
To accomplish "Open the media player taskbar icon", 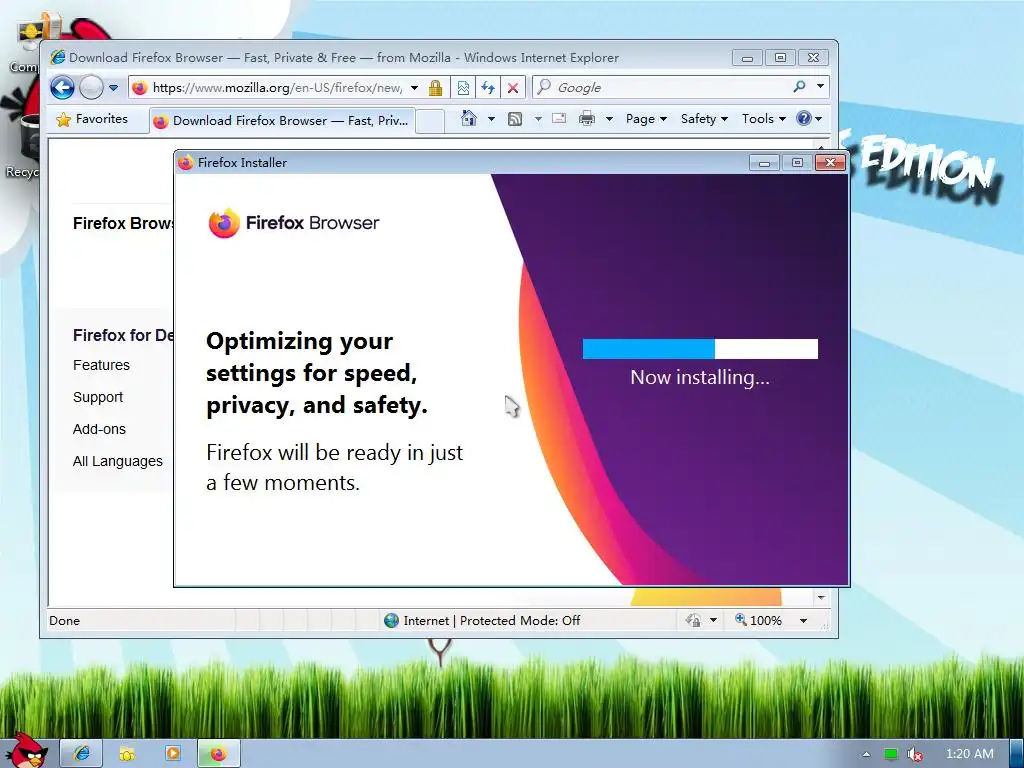I will click(x=173, y=754).
